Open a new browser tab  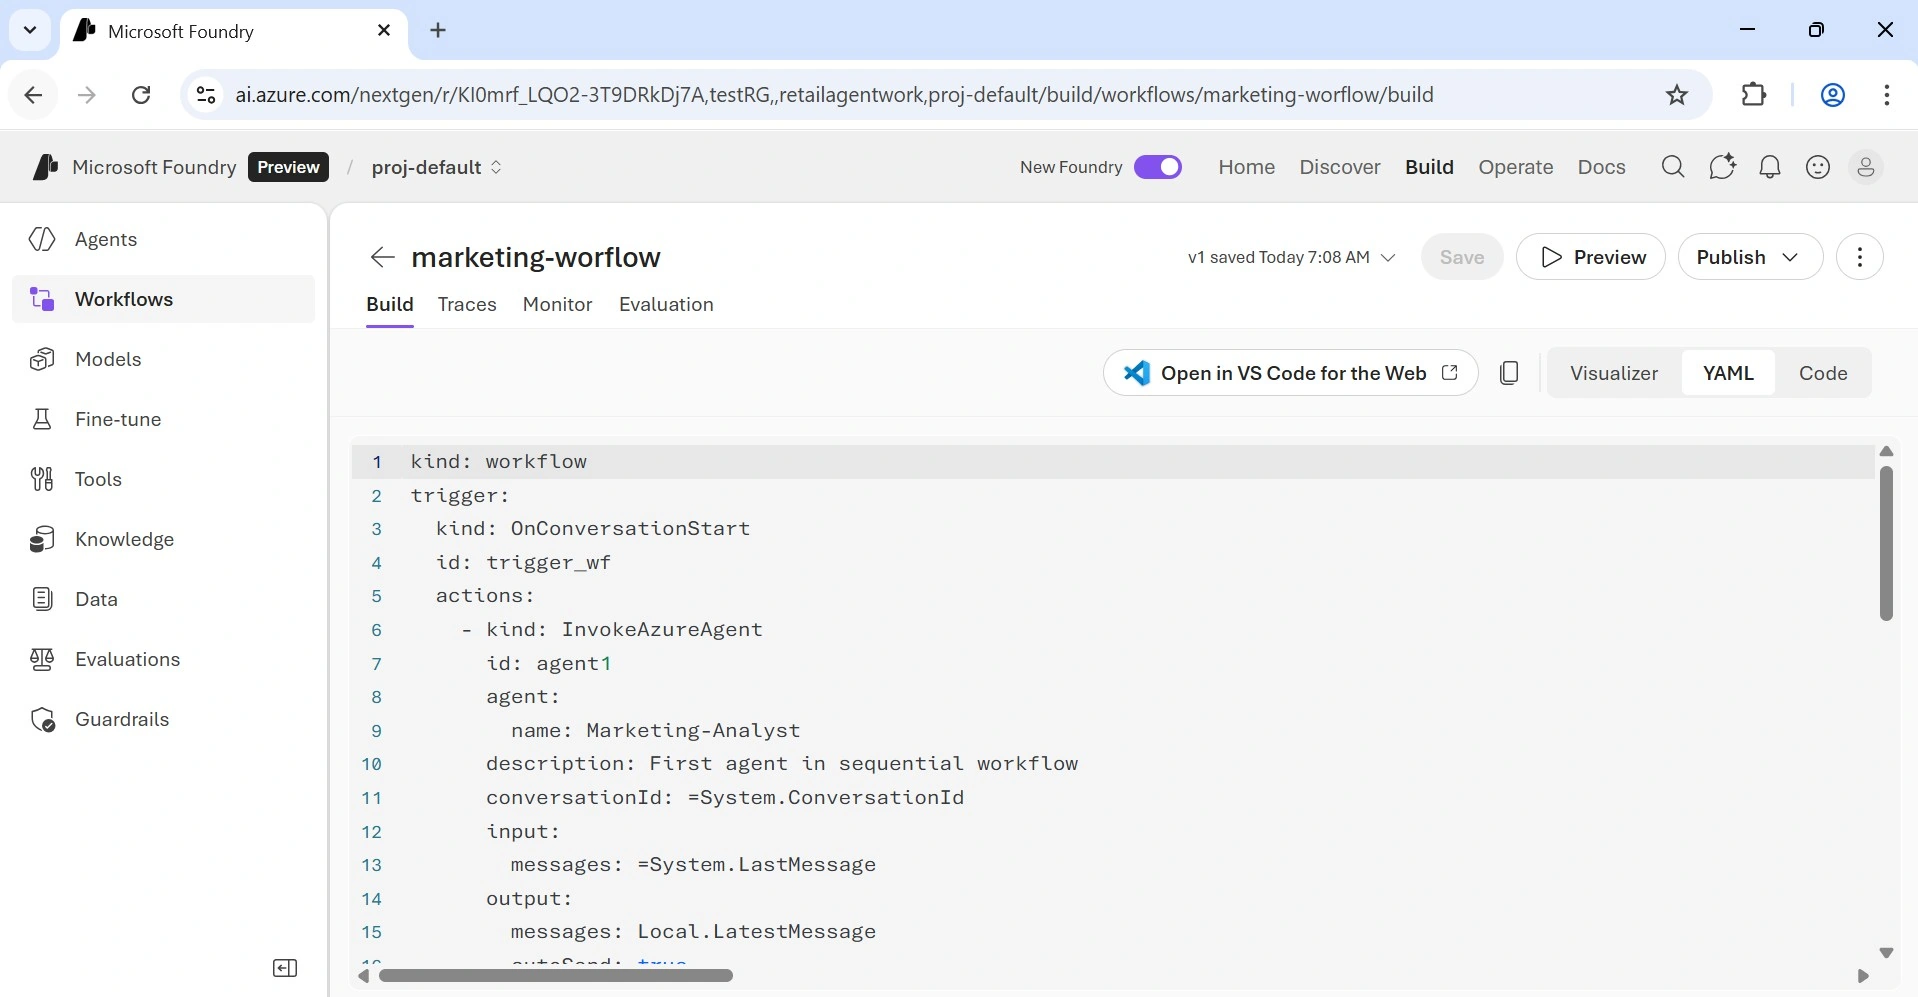tap(438, 30)
